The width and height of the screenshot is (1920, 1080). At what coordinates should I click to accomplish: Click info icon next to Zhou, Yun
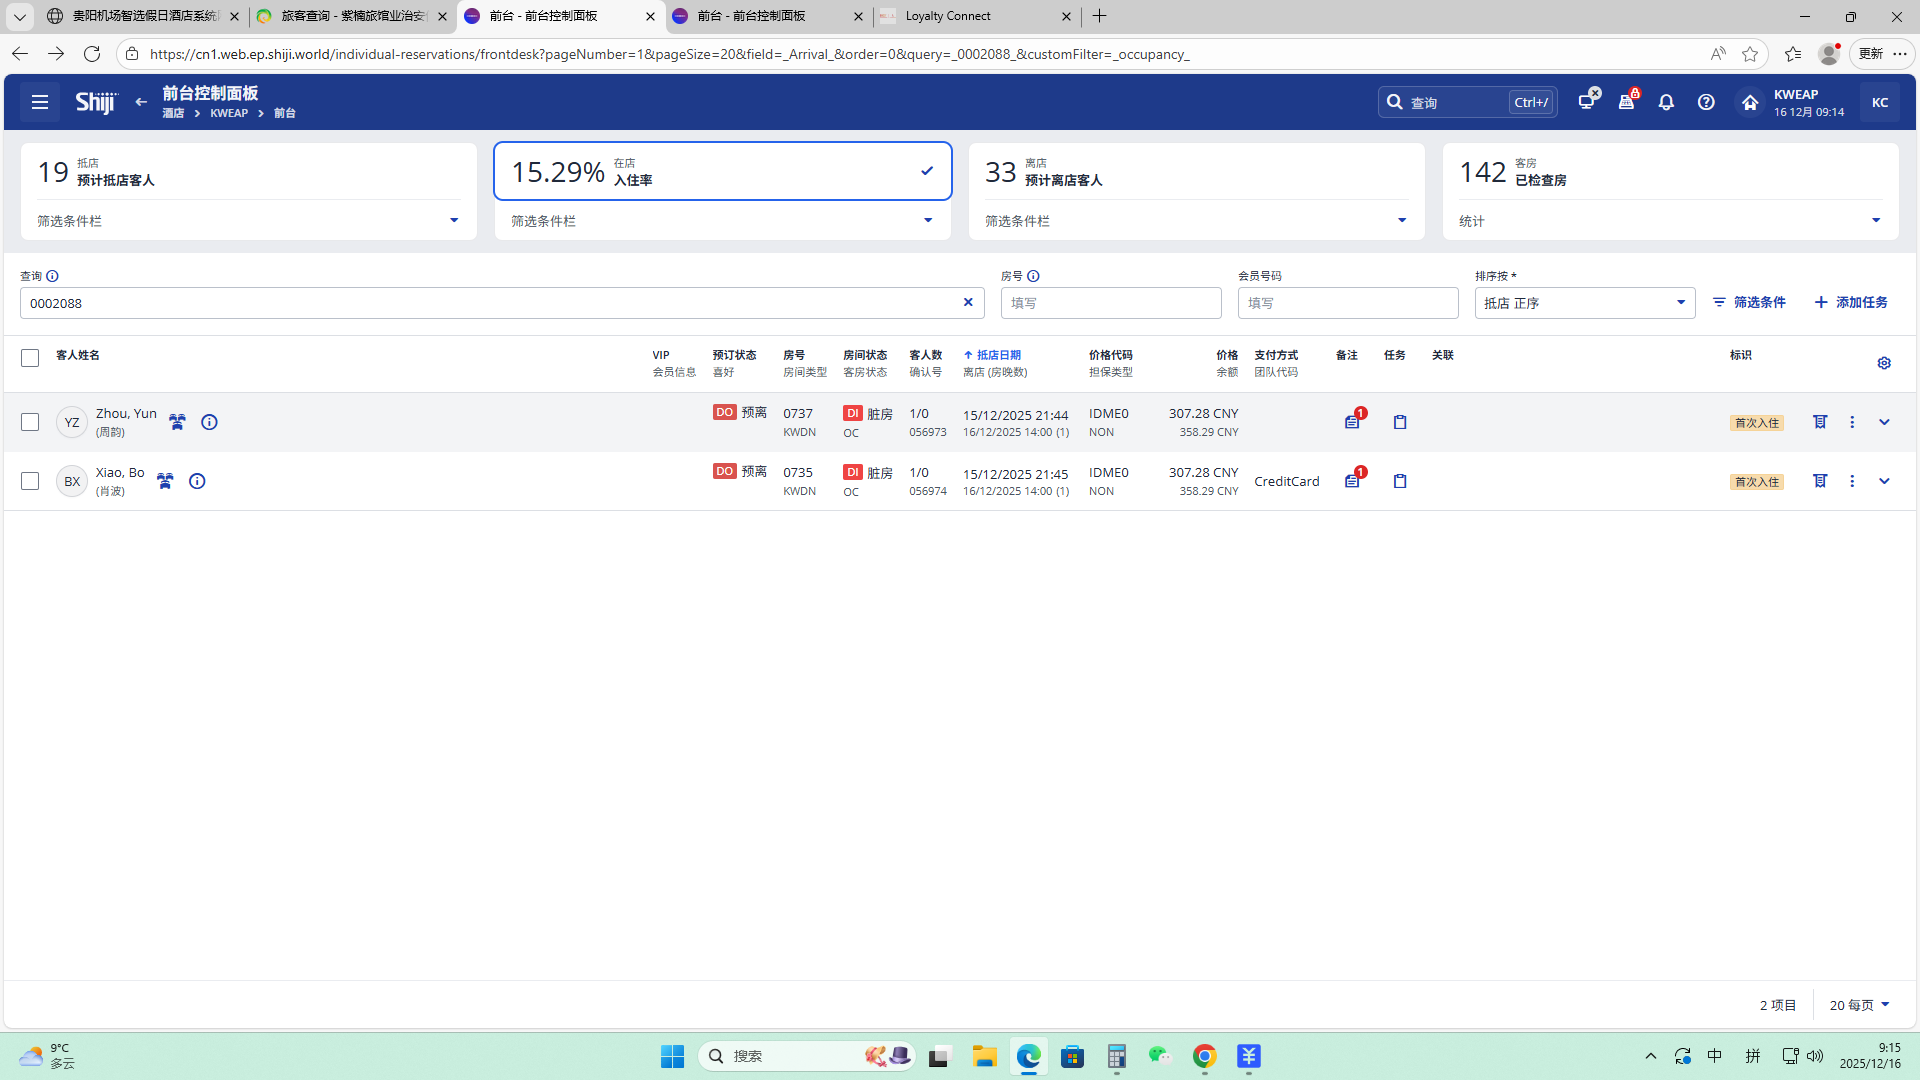click(209, 422)
